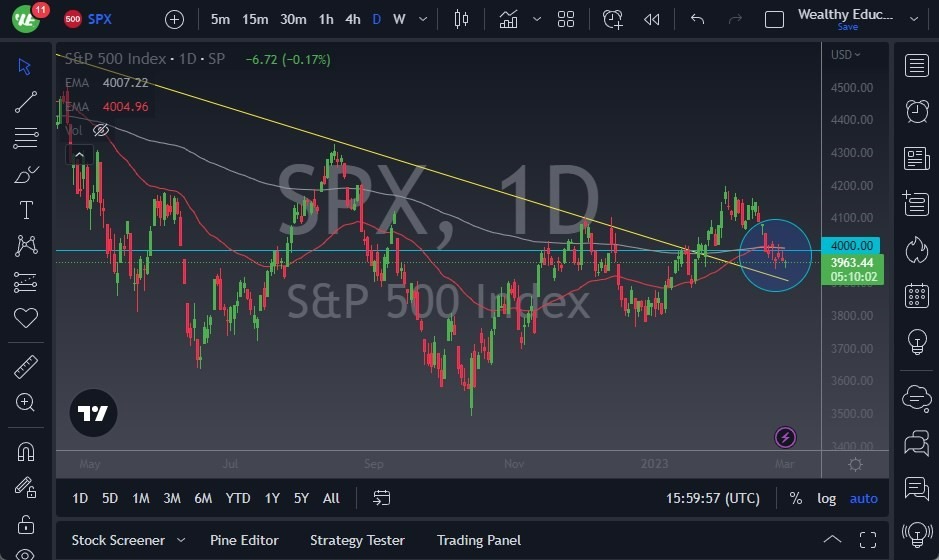The image size is (939, 560).
Task: Toggle magnet mode
Action: coord(26,452)
